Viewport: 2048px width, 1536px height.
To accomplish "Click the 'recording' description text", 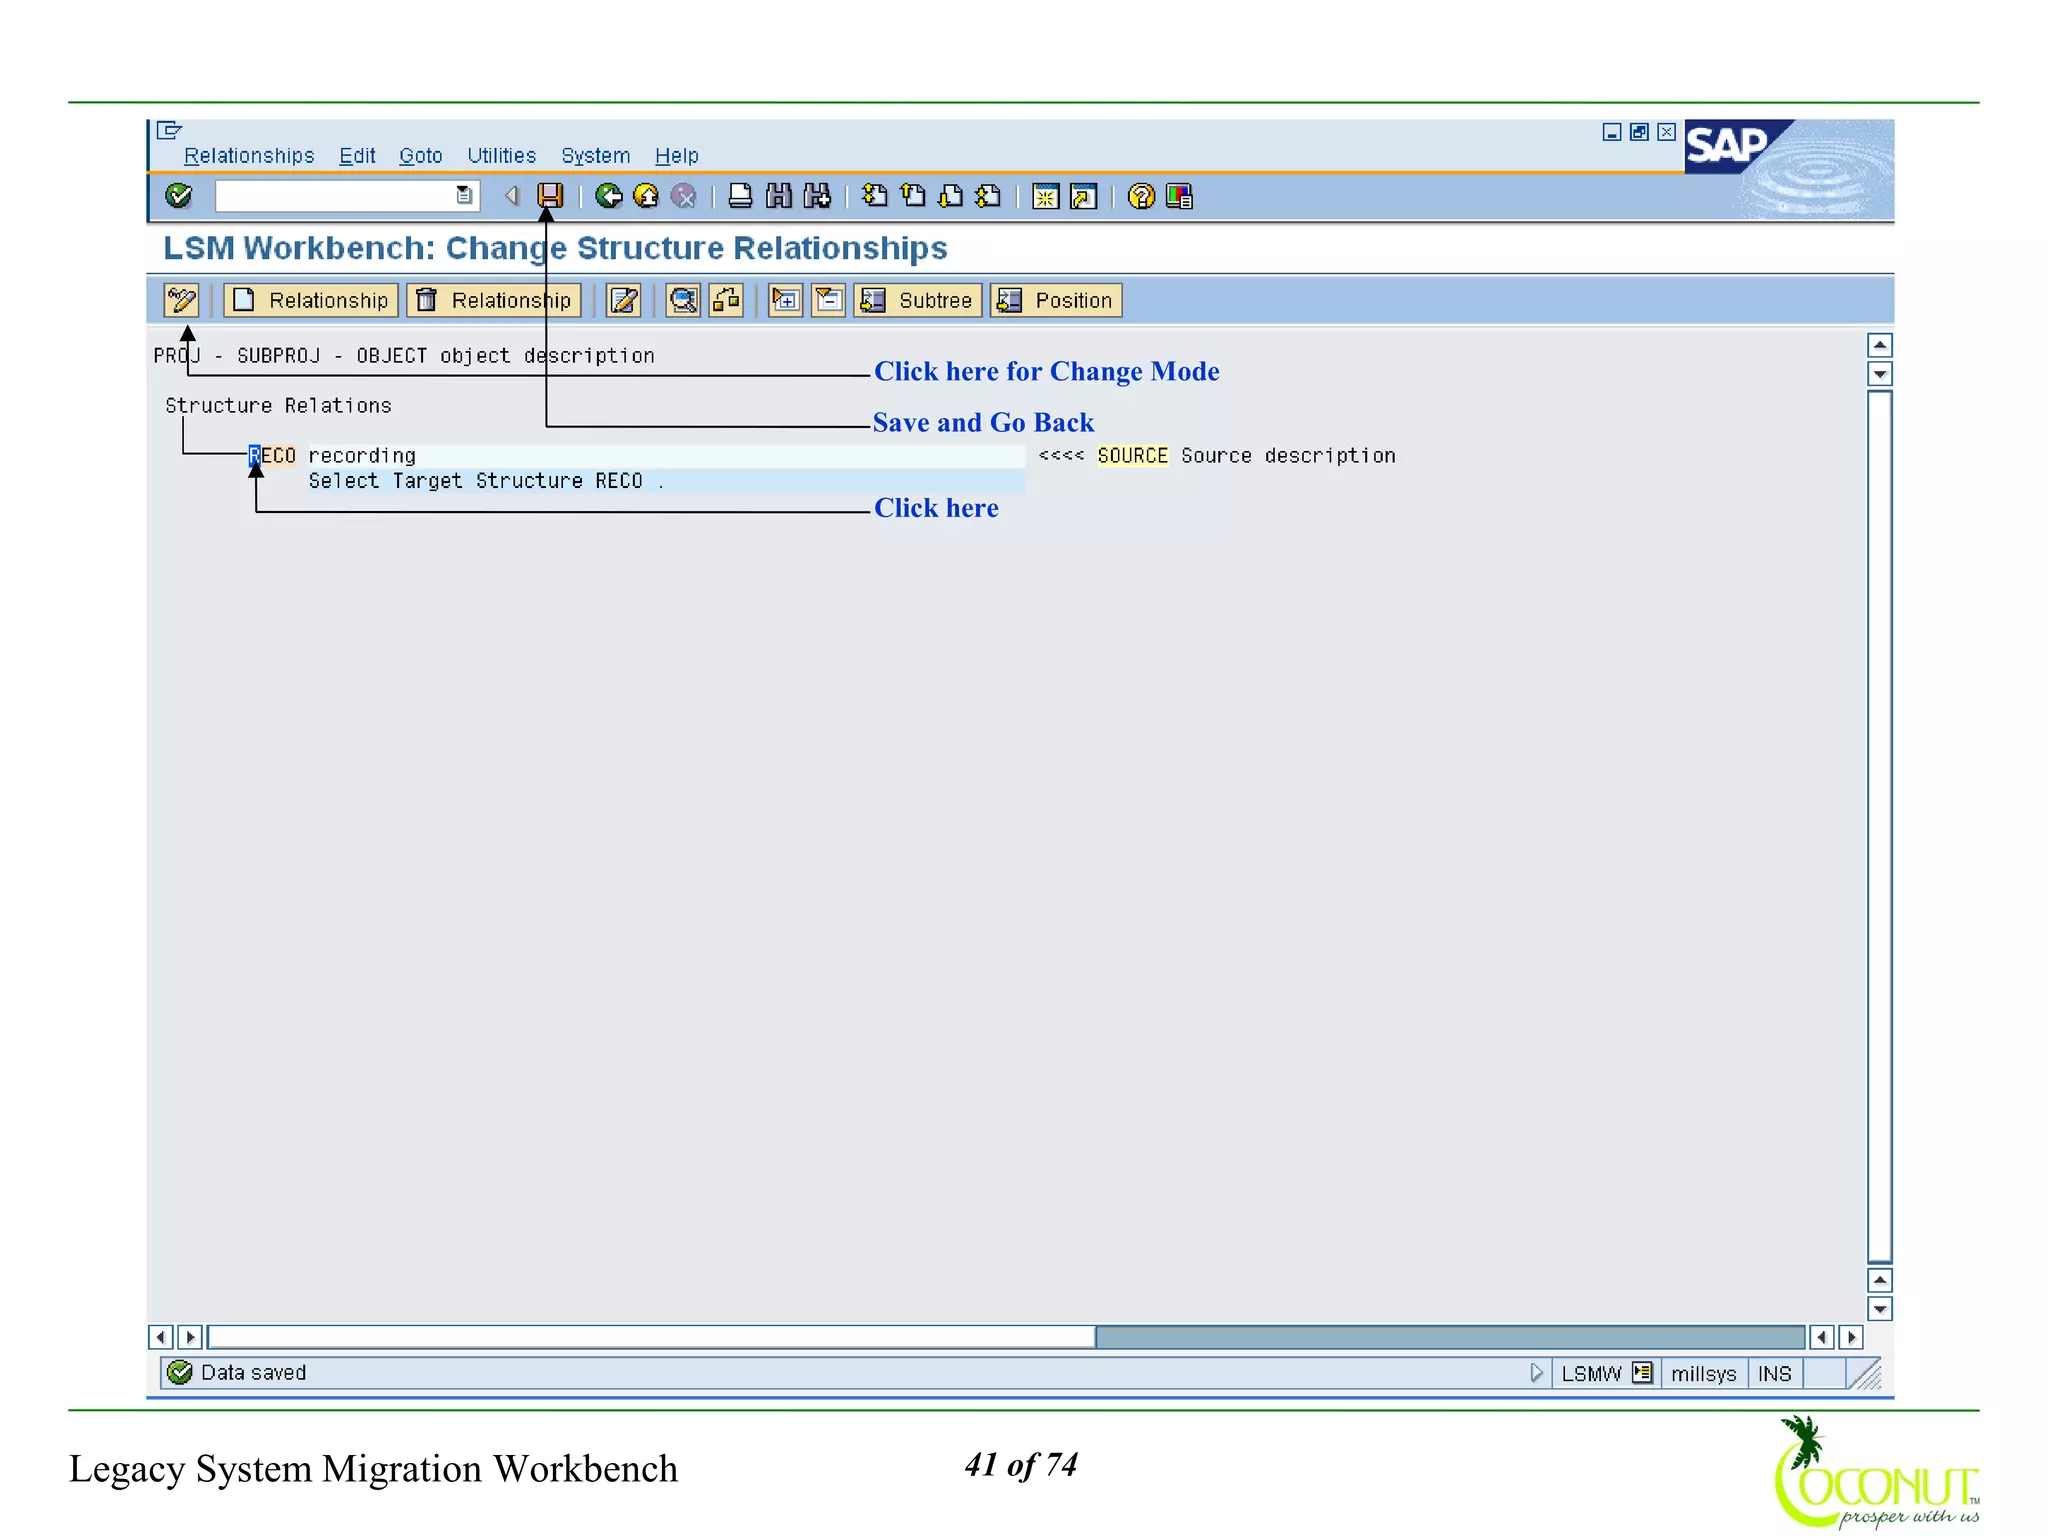I will 362,456.
